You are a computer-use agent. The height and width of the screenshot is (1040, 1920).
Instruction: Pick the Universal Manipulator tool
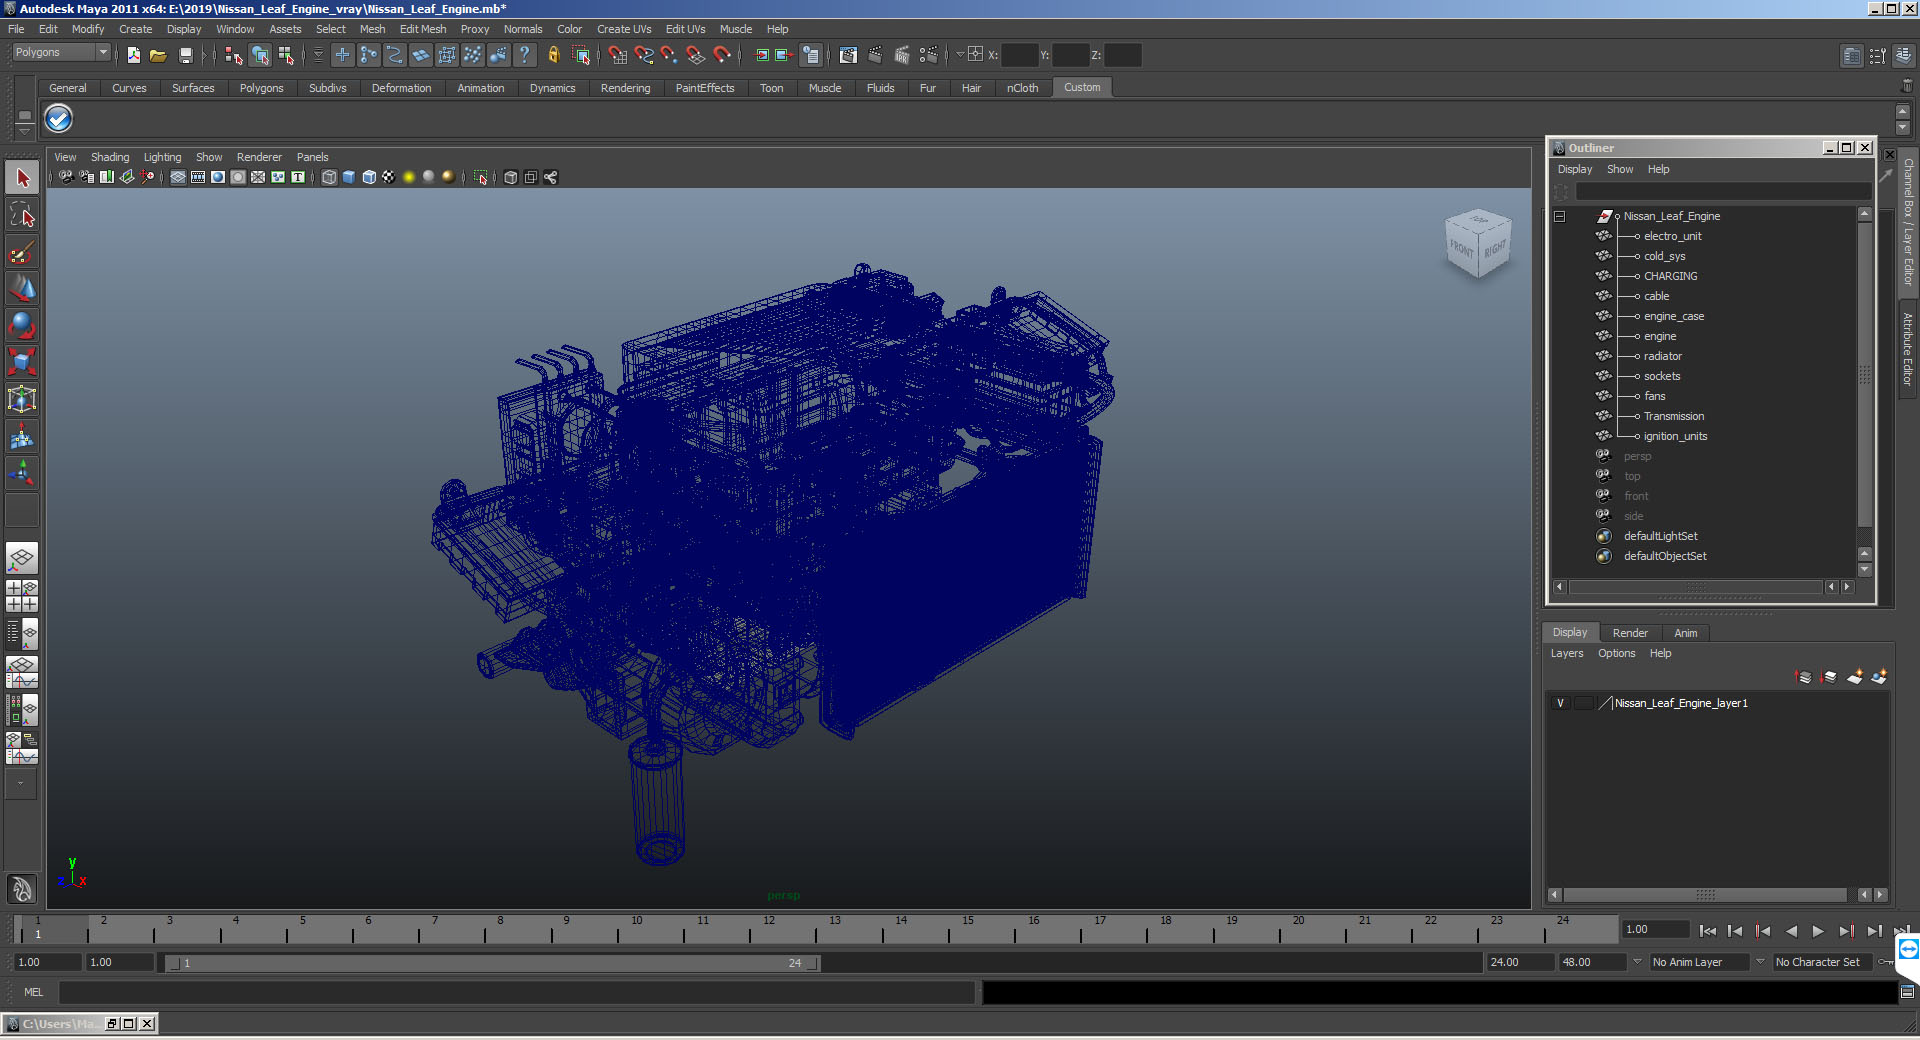tap(22, 399)
